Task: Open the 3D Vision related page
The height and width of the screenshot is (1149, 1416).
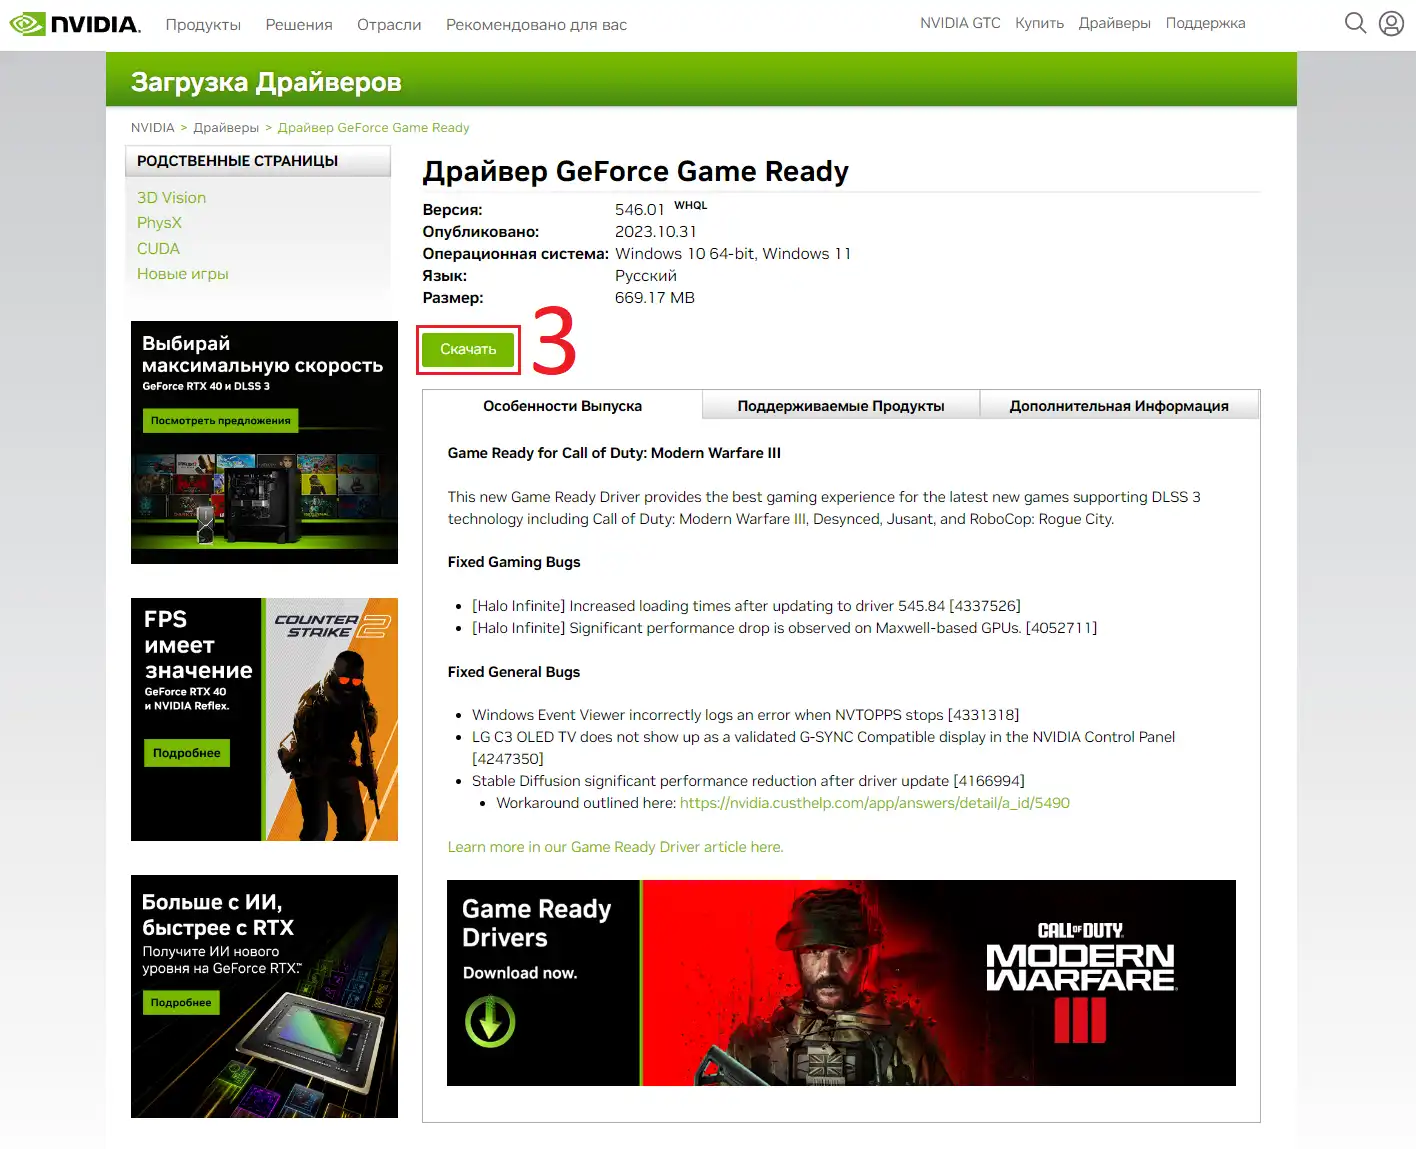Action: pos(171,198)
